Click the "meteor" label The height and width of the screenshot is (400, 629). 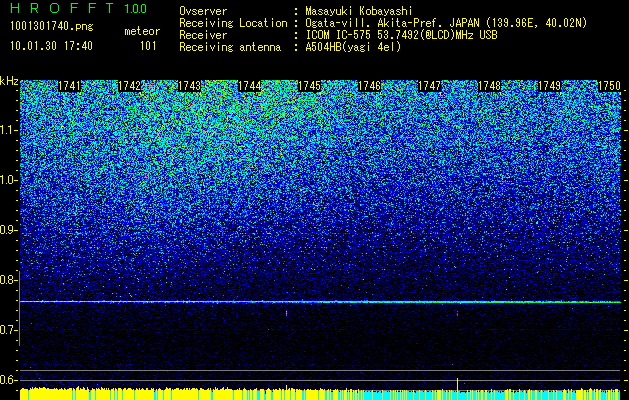142,31
